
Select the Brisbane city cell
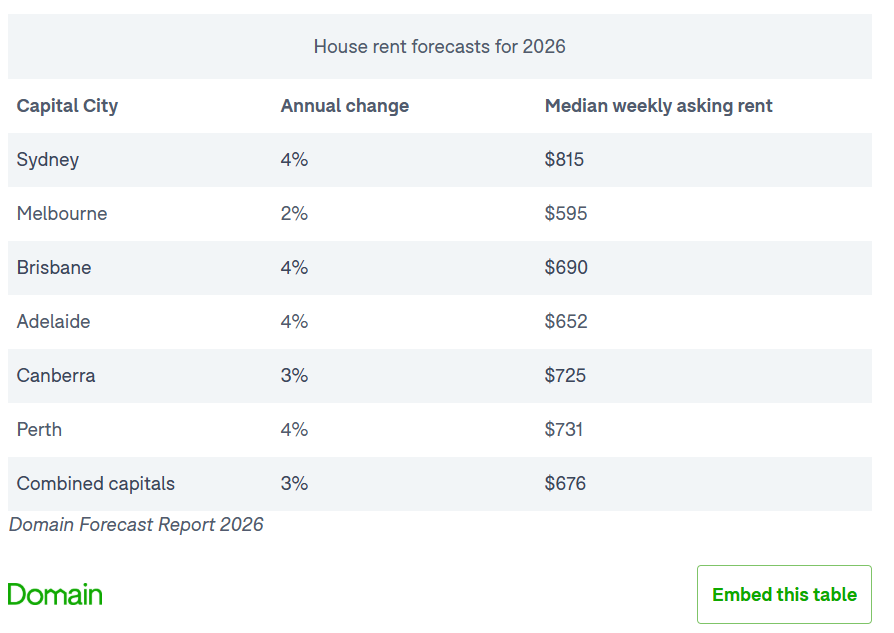click(54, 268)
